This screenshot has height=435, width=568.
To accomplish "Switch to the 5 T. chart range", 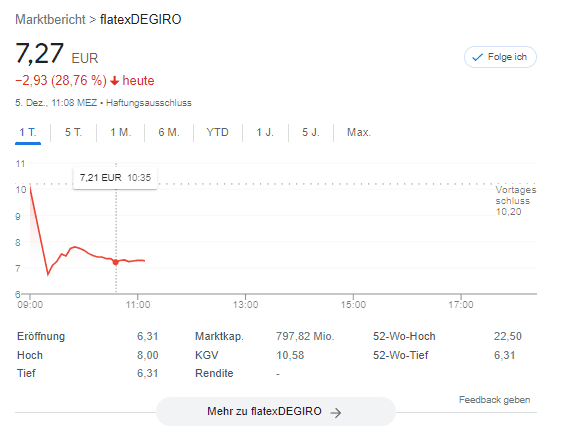I will pyautogui.click(x=74, y=133).
